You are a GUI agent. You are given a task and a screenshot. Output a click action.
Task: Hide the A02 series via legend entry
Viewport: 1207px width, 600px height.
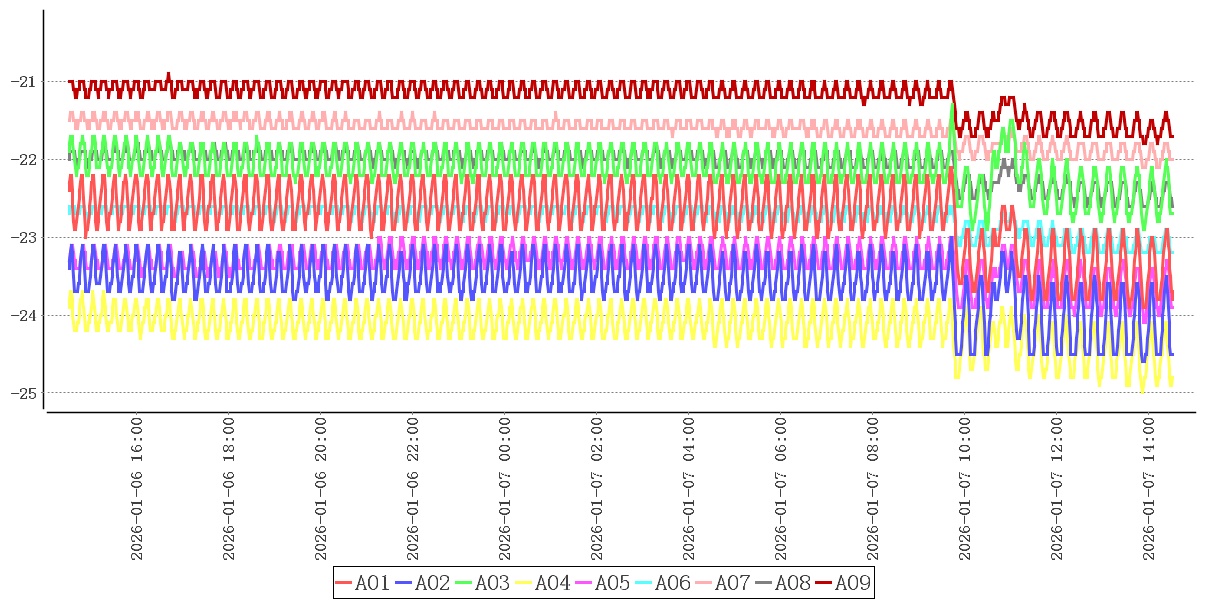pos(423,583)
